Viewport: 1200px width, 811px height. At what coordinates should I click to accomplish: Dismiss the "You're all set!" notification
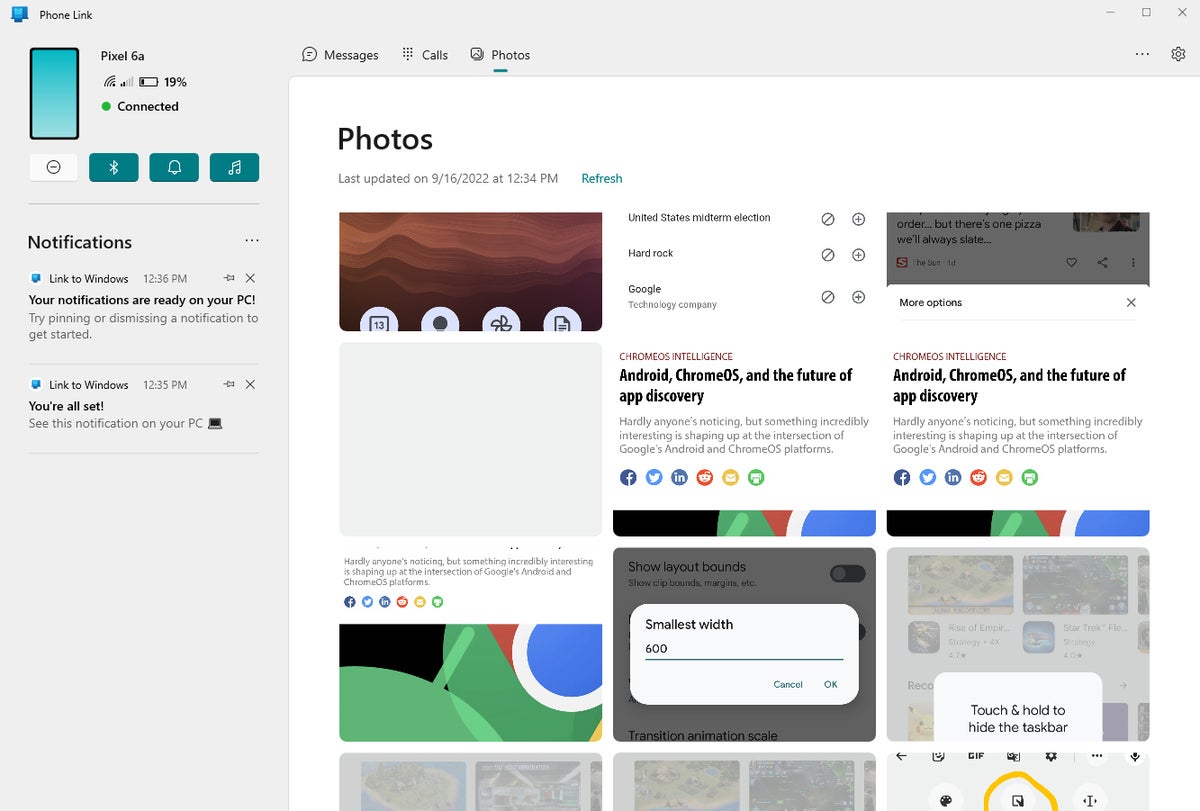click(x=250, y=385)
